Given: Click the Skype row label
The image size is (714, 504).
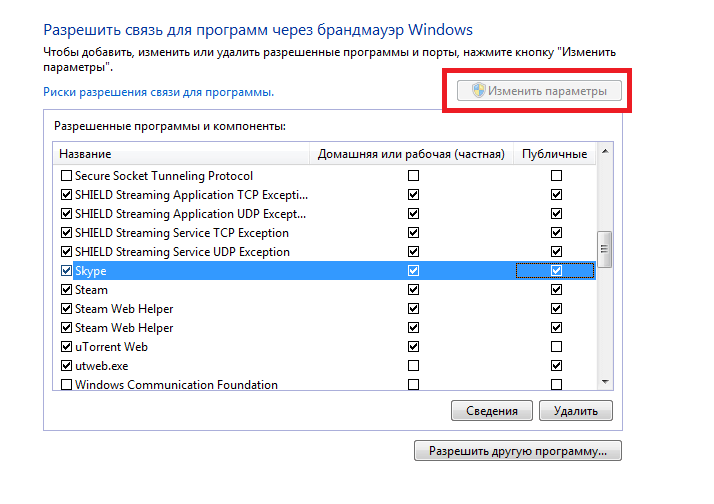Looking at the screenshot, I should (x=91, y=271).
